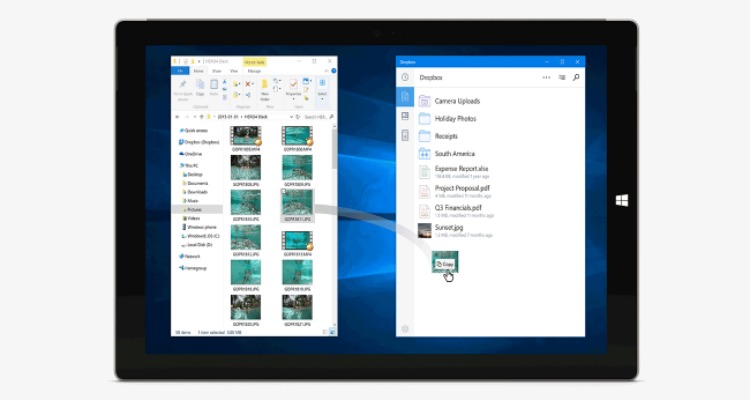Click the Dropbox list view icon
The height and width of the screenshot is (400, 750).
tap(561, 77)
